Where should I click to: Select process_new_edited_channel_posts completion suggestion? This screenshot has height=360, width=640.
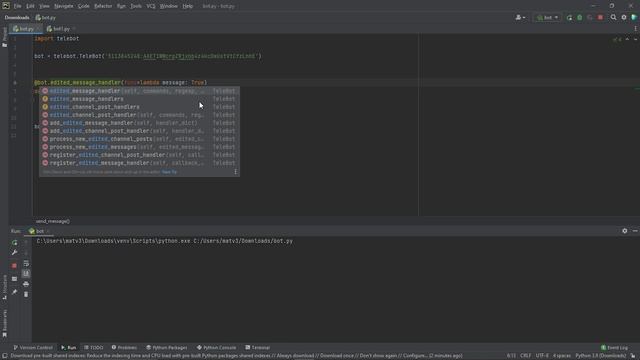(x=139, y=139)
